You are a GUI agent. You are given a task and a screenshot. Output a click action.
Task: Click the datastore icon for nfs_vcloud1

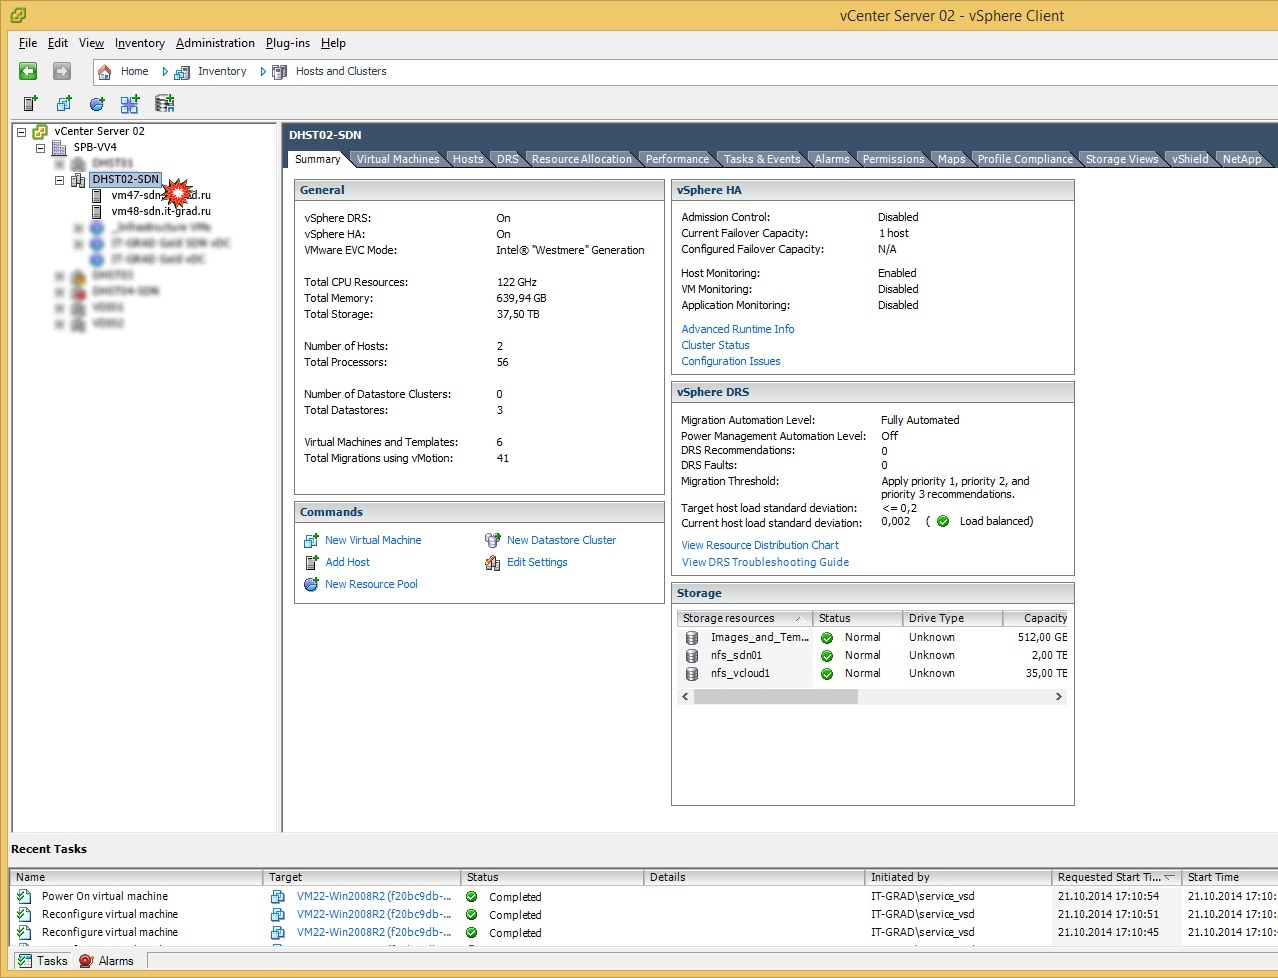point(691,674)
